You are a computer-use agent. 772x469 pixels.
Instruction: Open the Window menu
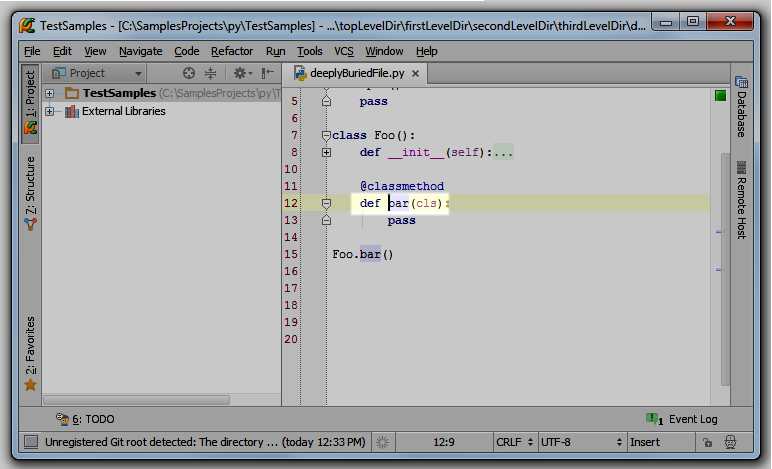point(384,51)
